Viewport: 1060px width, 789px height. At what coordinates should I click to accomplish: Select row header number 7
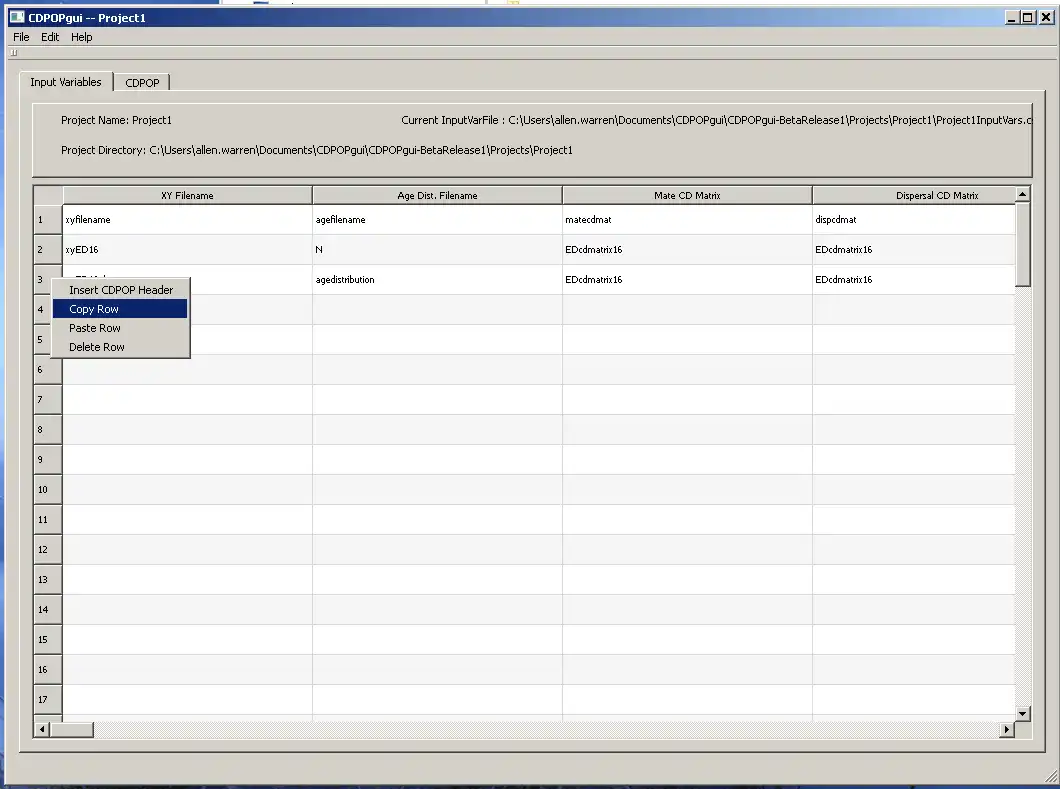tap(48, 400)
